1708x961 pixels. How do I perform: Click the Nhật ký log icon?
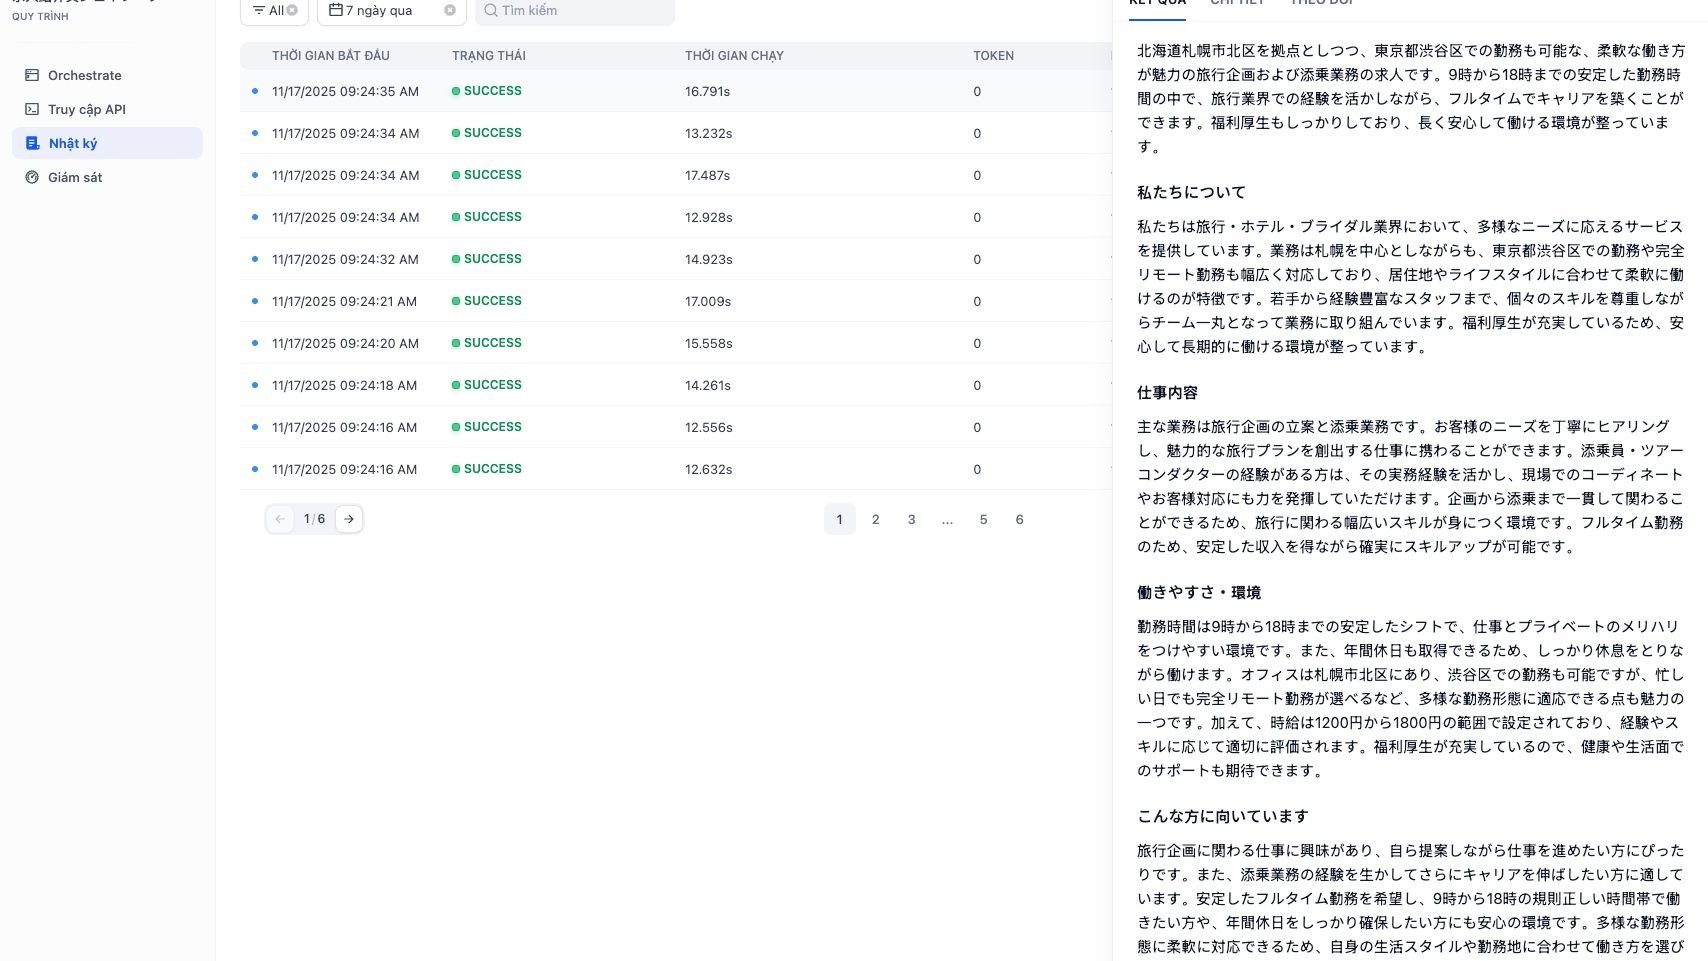[31, 143]
